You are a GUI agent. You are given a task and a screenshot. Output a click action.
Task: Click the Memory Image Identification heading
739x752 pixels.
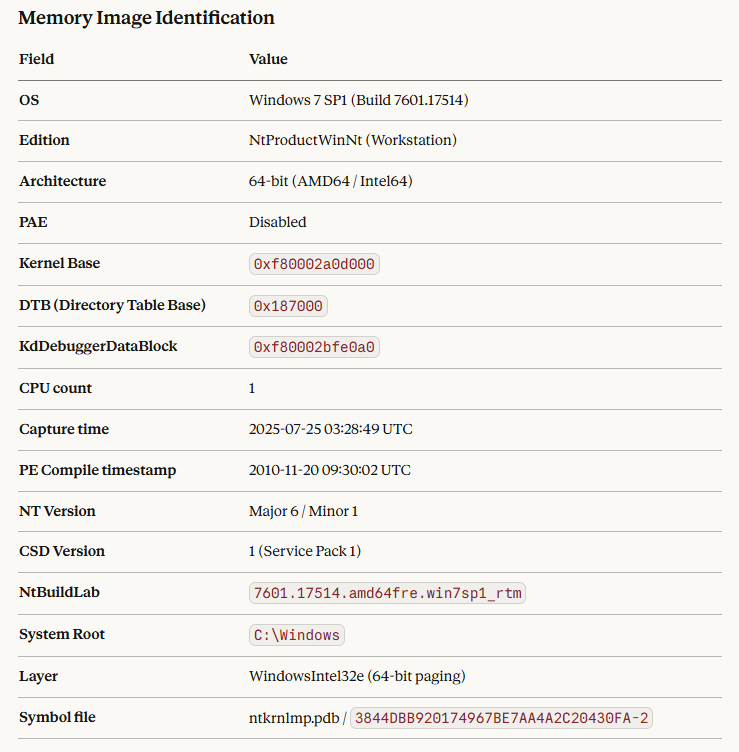(x=146, y=18)
